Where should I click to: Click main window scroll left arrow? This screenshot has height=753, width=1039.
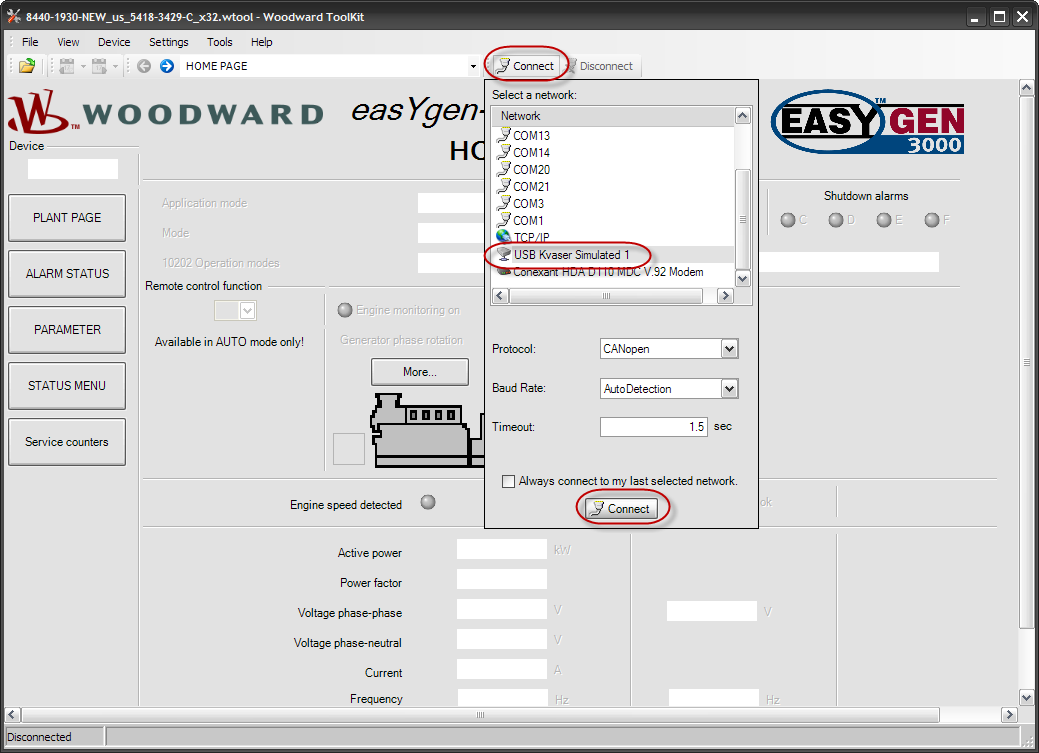(x=13, y=715)
